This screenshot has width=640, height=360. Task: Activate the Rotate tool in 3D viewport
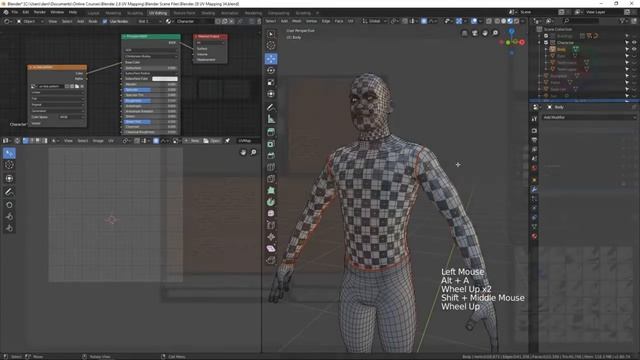point(271,71)
